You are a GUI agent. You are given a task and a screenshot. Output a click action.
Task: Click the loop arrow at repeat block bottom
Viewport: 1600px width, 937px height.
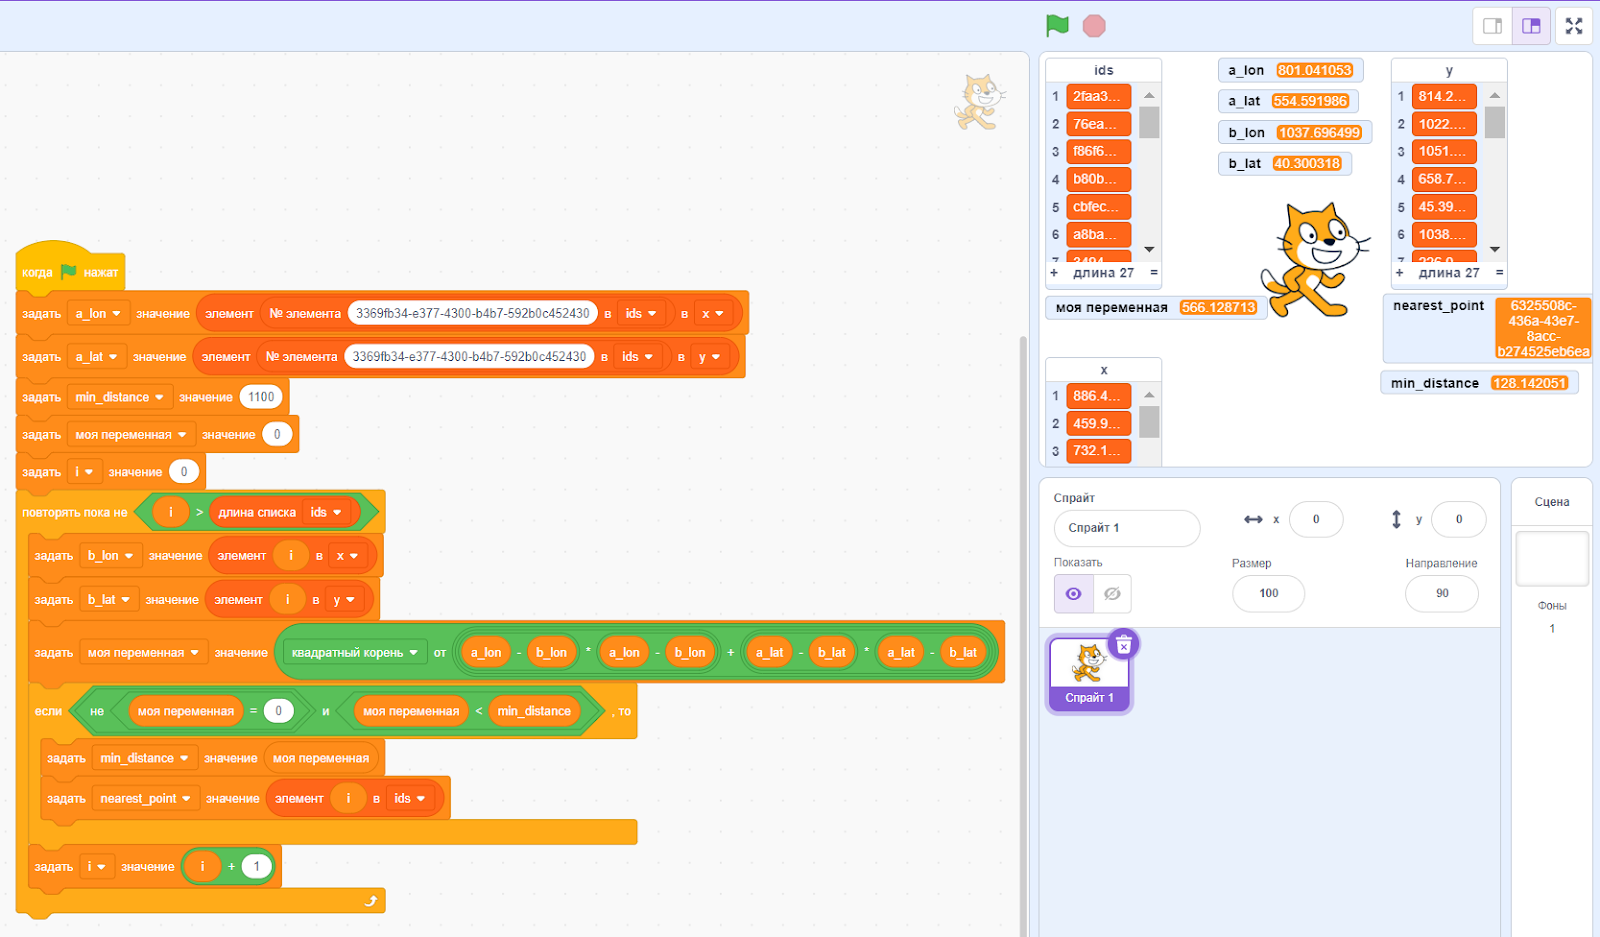371,901
